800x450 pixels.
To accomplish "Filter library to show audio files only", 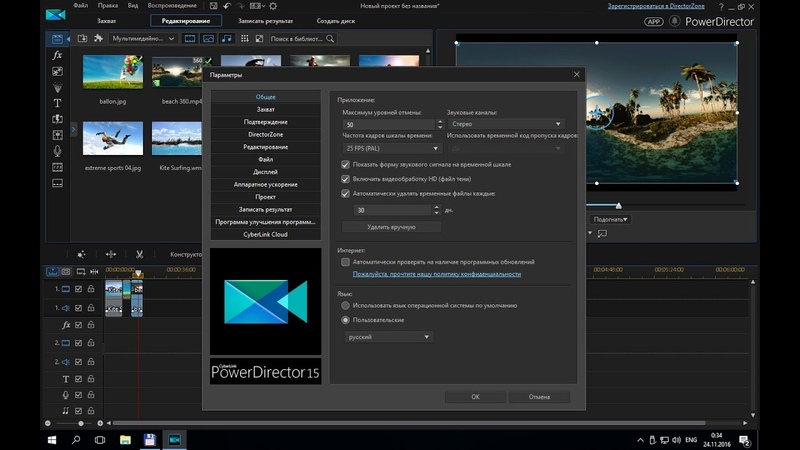I will [226, 38].
